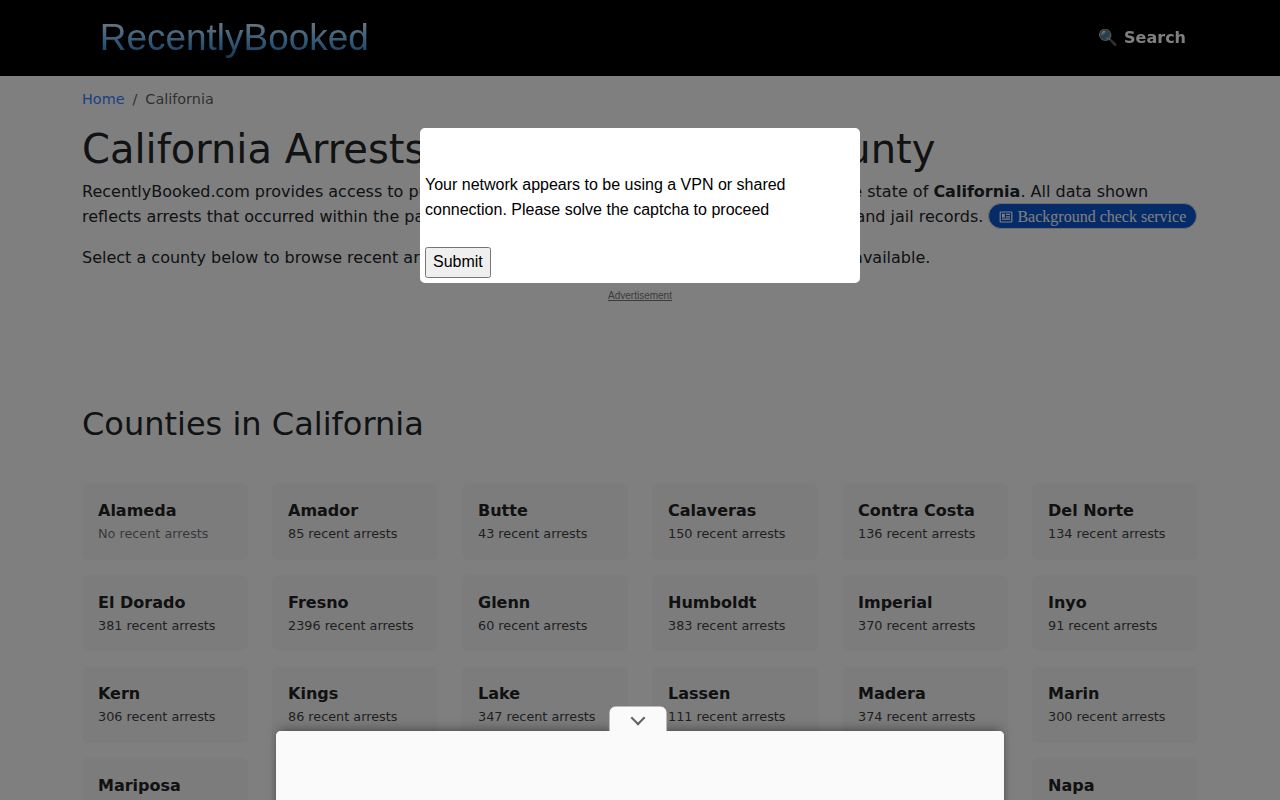
Task: Open Contra Costa county card
Action: coord(925,521)
